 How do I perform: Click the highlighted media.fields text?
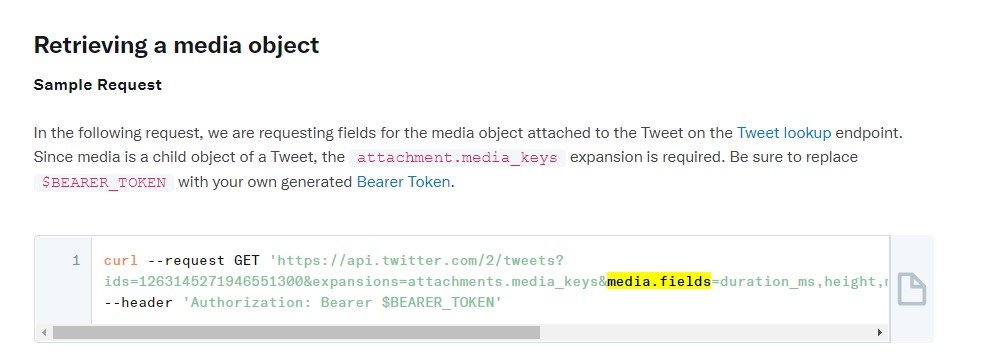tap(659, 281)
